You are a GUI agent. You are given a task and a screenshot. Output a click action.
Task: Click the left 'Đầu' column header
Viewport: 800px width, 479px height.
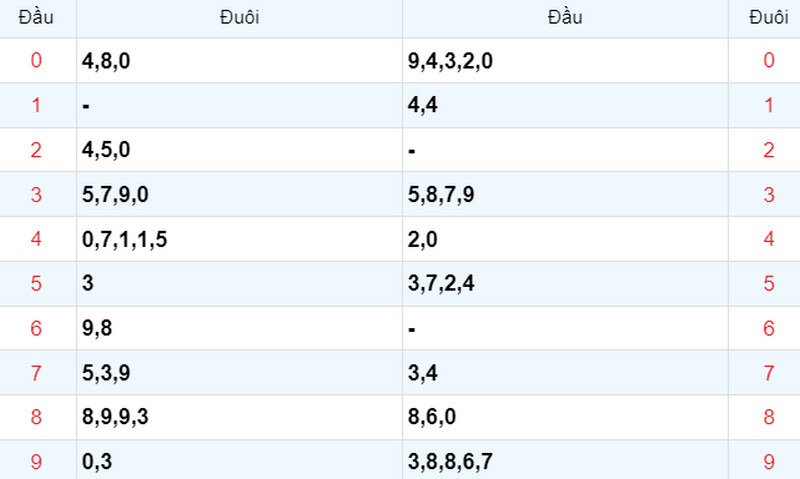tap(36, 18)
